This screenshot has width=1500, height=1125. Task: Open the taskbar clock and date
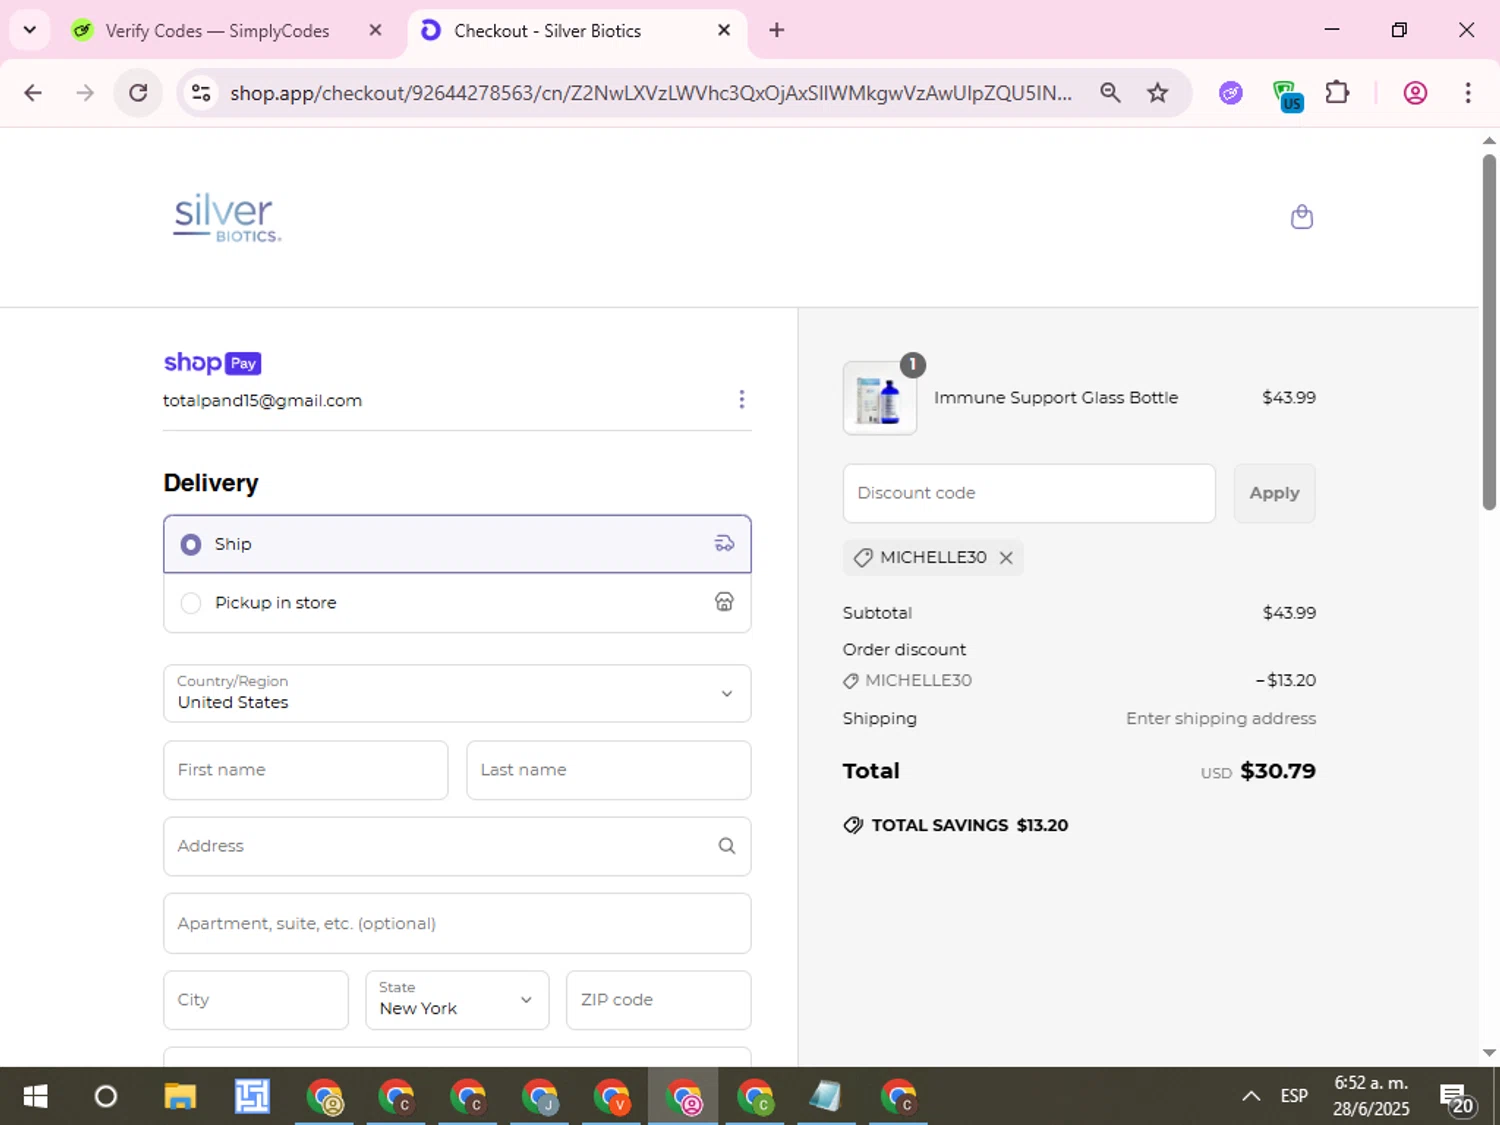(1371, 1096)
